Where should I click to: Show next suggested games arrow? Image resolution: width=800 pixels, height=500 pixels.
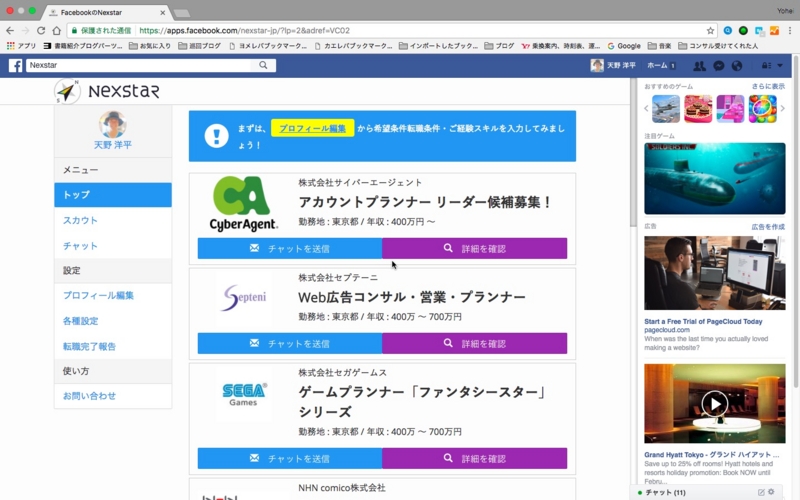tap(783, 109)
